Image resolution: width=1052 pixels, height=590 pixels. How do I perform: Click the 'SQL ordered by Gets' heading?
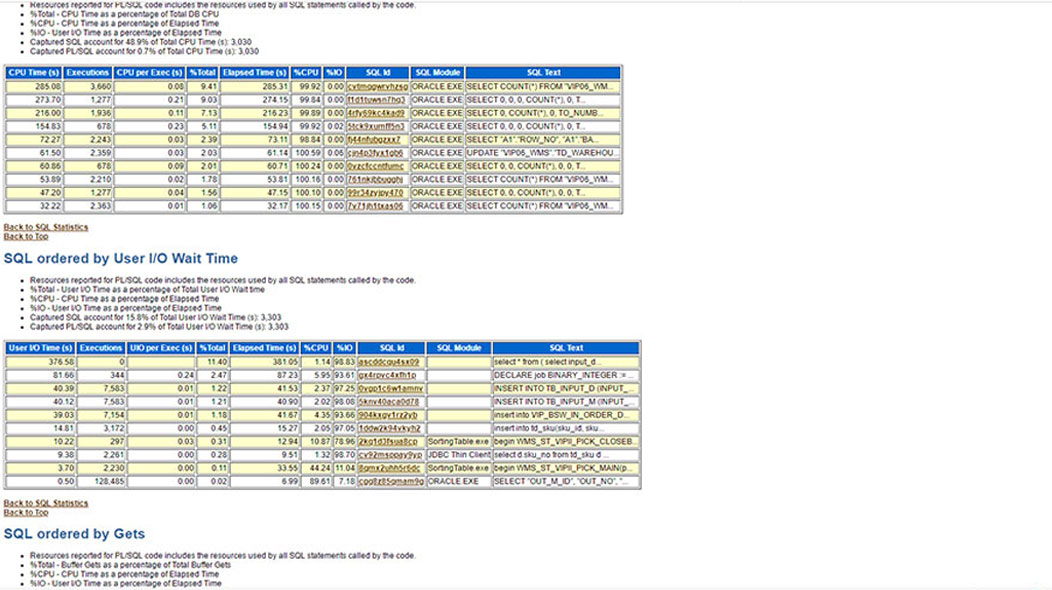(74, 535)
